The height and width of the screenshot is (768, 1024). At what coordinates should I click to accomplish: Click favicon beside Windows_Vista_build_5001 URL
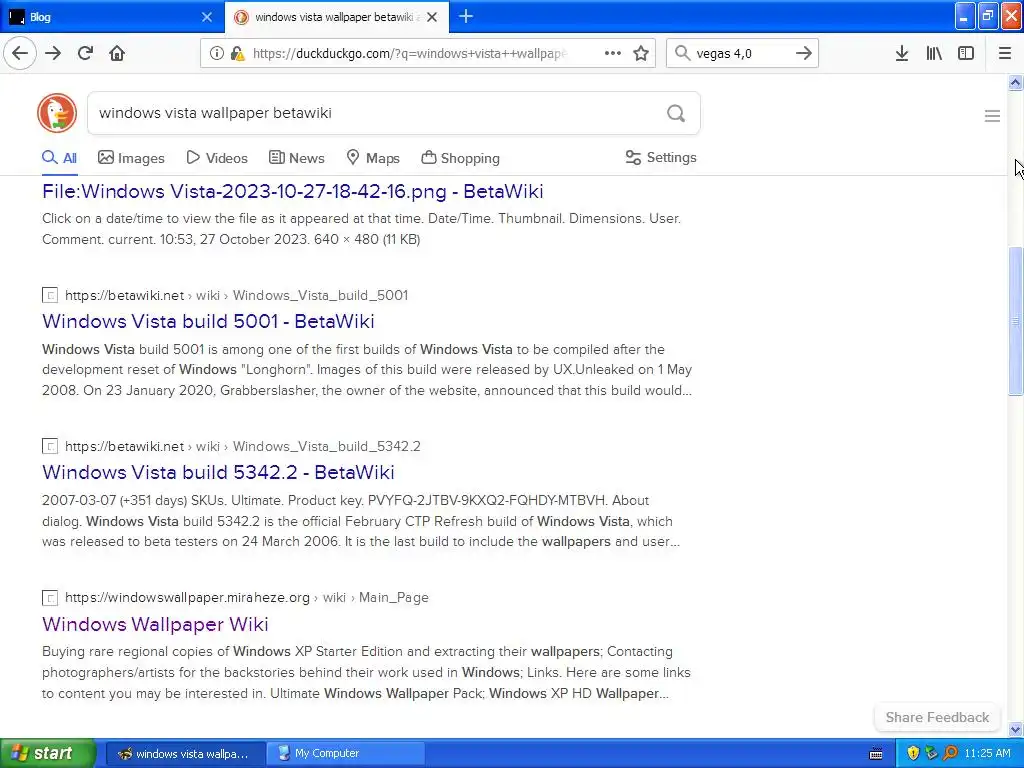coord(50,295)
